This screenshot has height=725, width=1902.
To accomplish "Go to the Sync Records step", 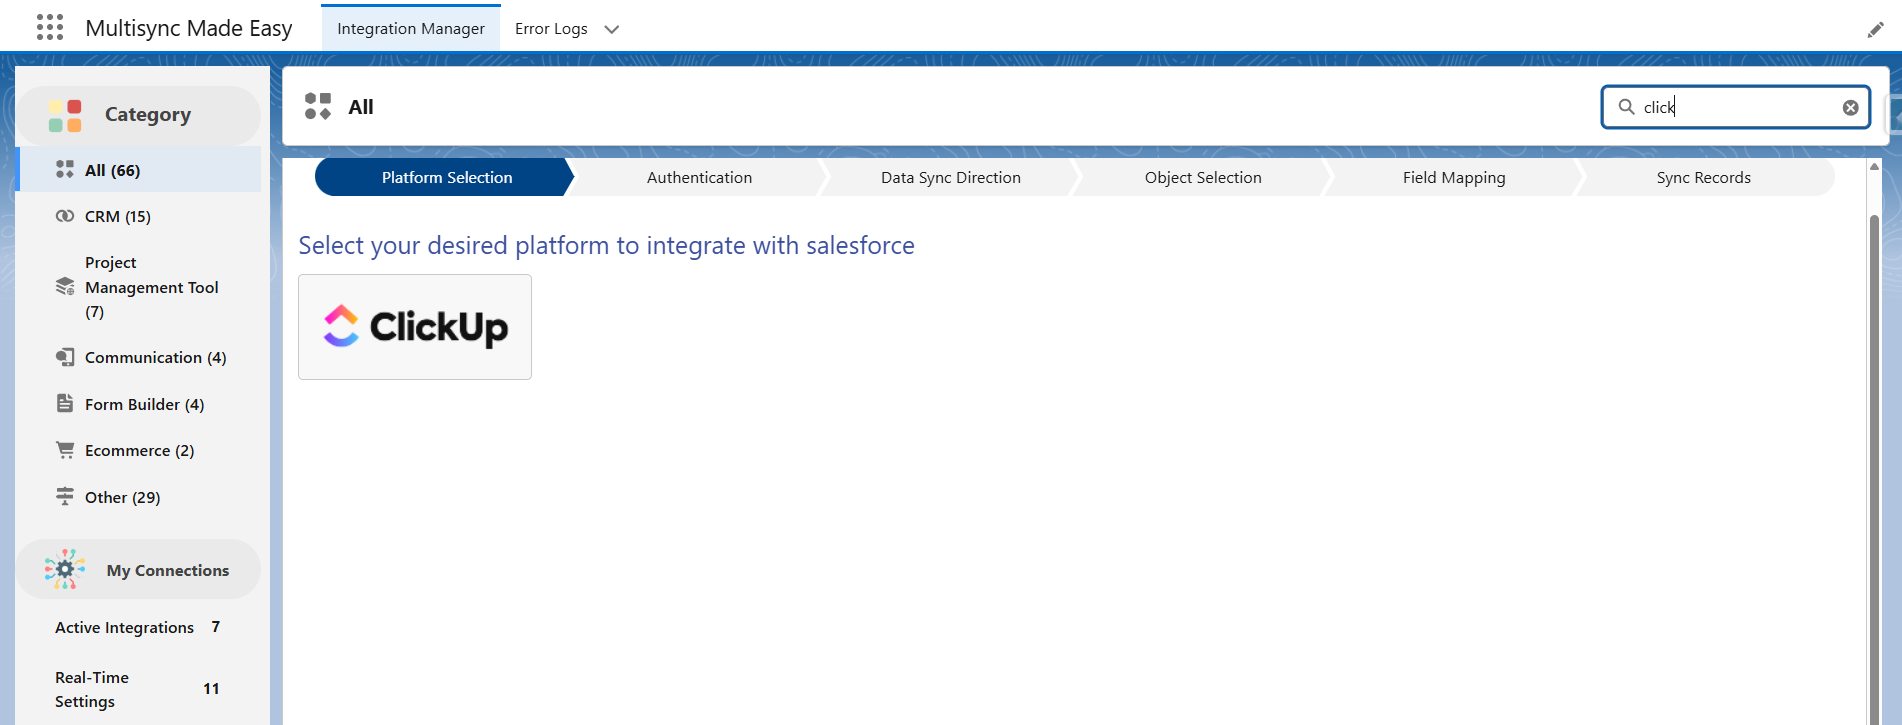I will (x=1704, y=177).
